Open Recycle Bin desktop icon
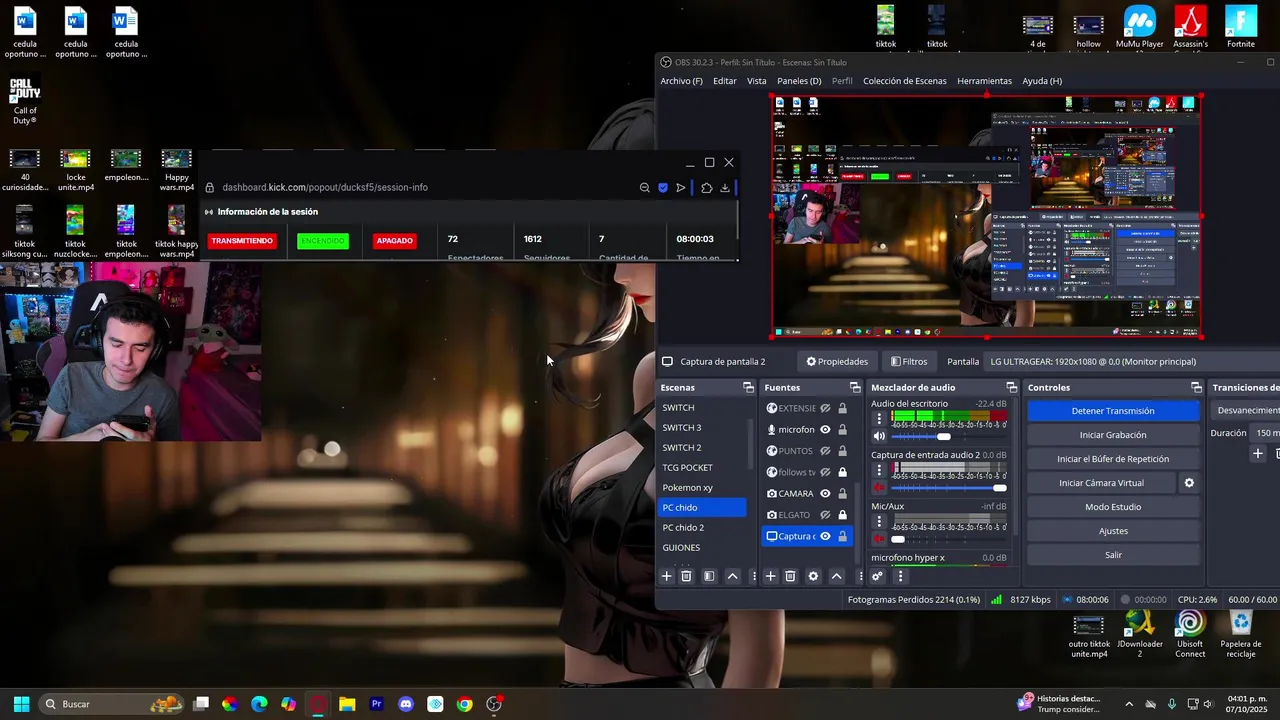The image size is (1280, 720). (x=1240, y=634)
